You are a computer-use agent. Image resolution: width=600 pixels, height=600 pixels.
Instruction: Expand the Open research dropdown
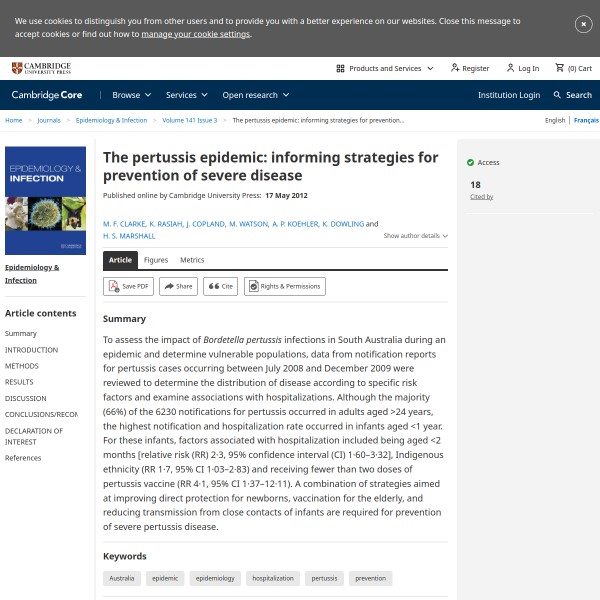tap(255, 95)
